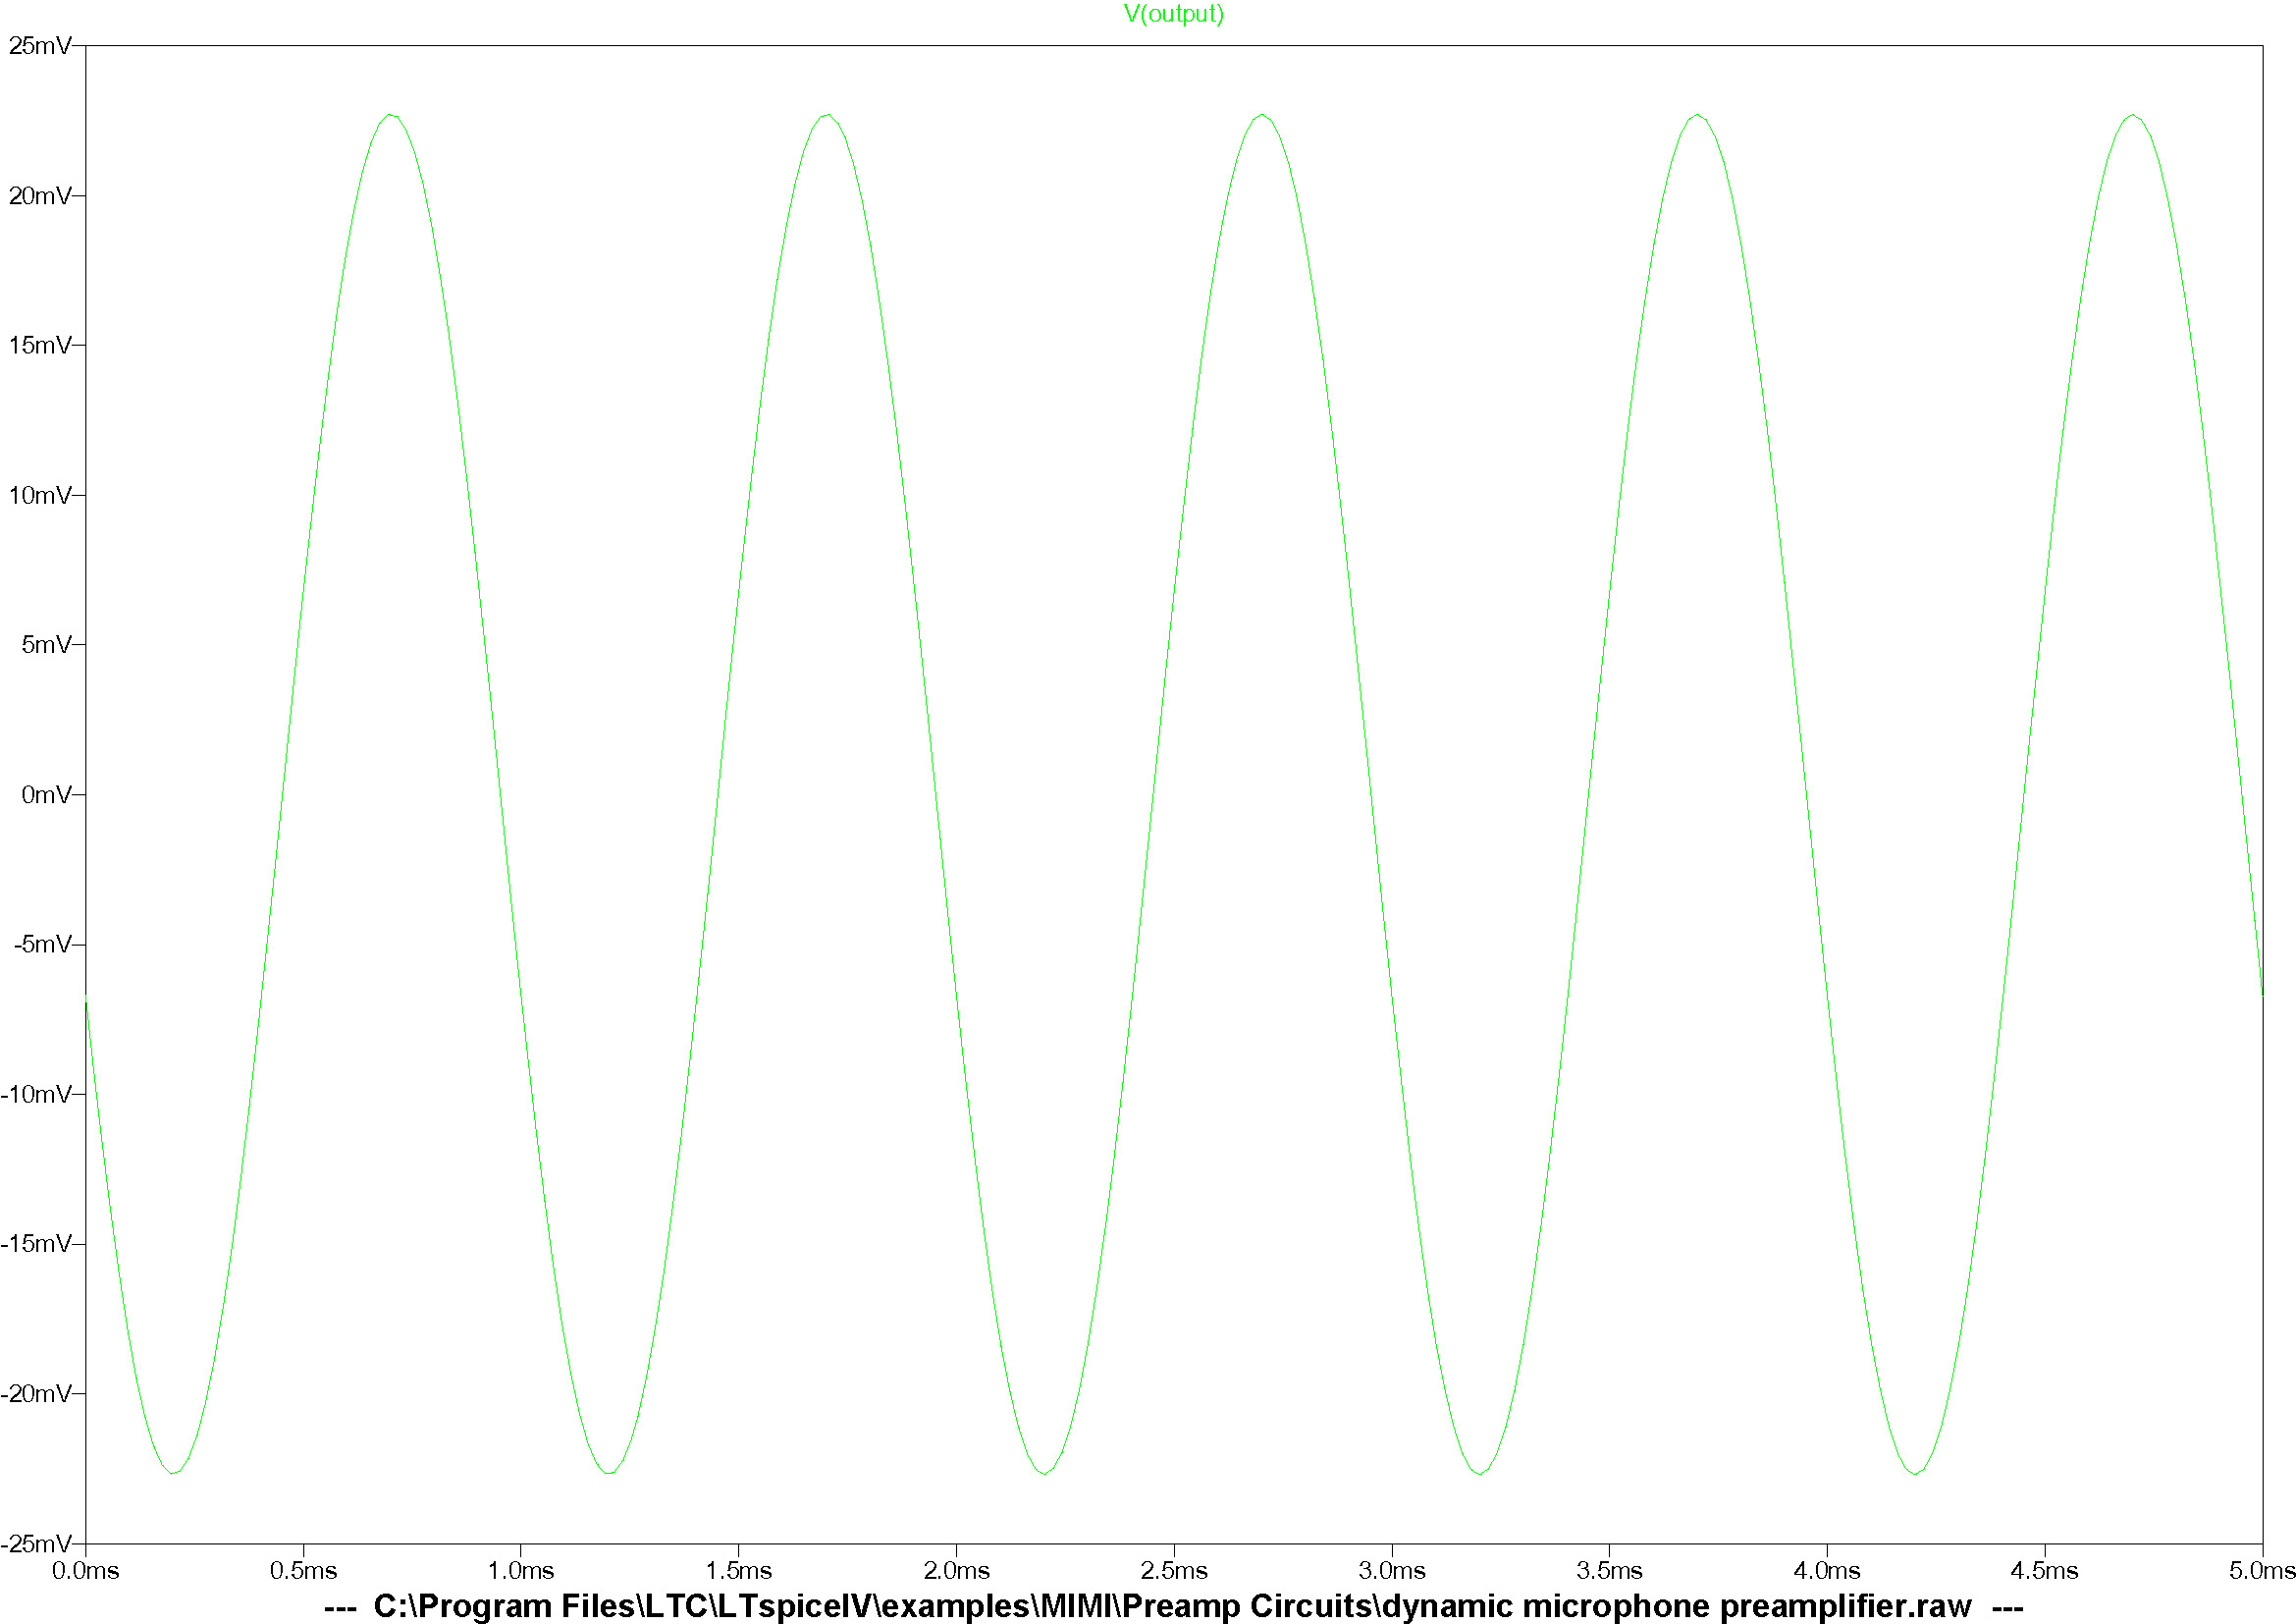Click the waveform trough near 2.2ms
Viewport: 2296px width, 1624px height.
(x=1044, y=1473)
